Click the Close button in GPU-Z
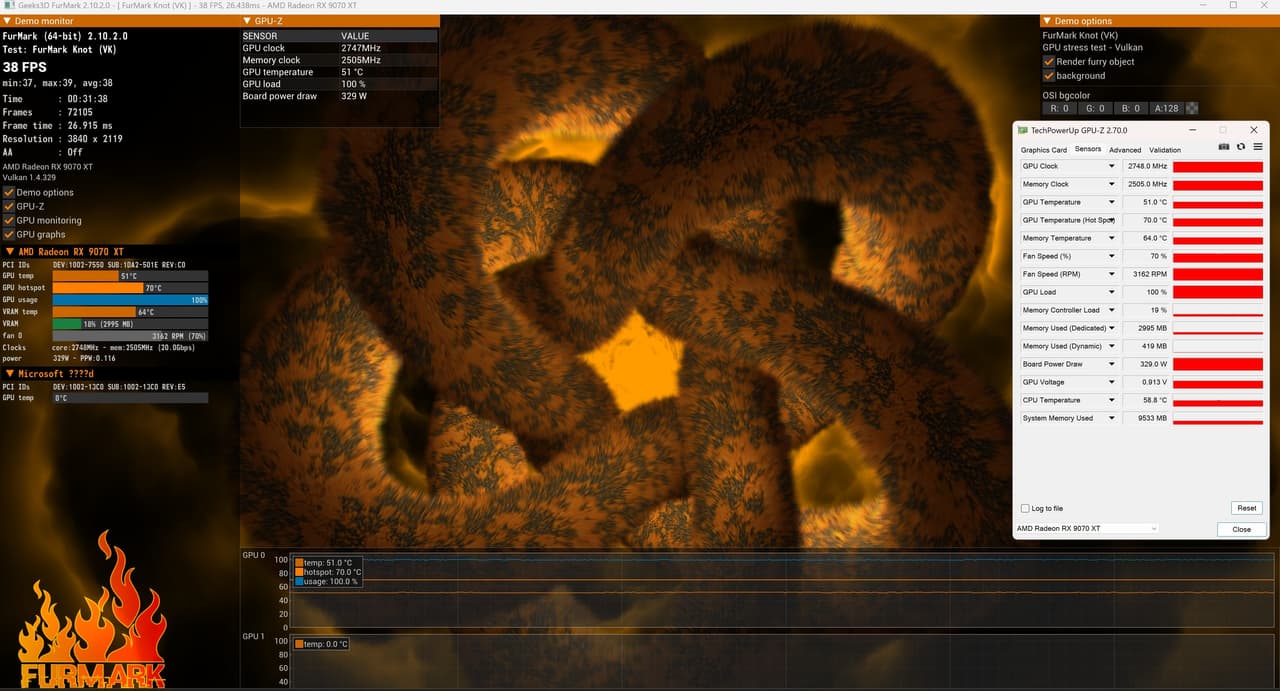Screen dimensions: 1280x691 click(x=1242, y=529)
